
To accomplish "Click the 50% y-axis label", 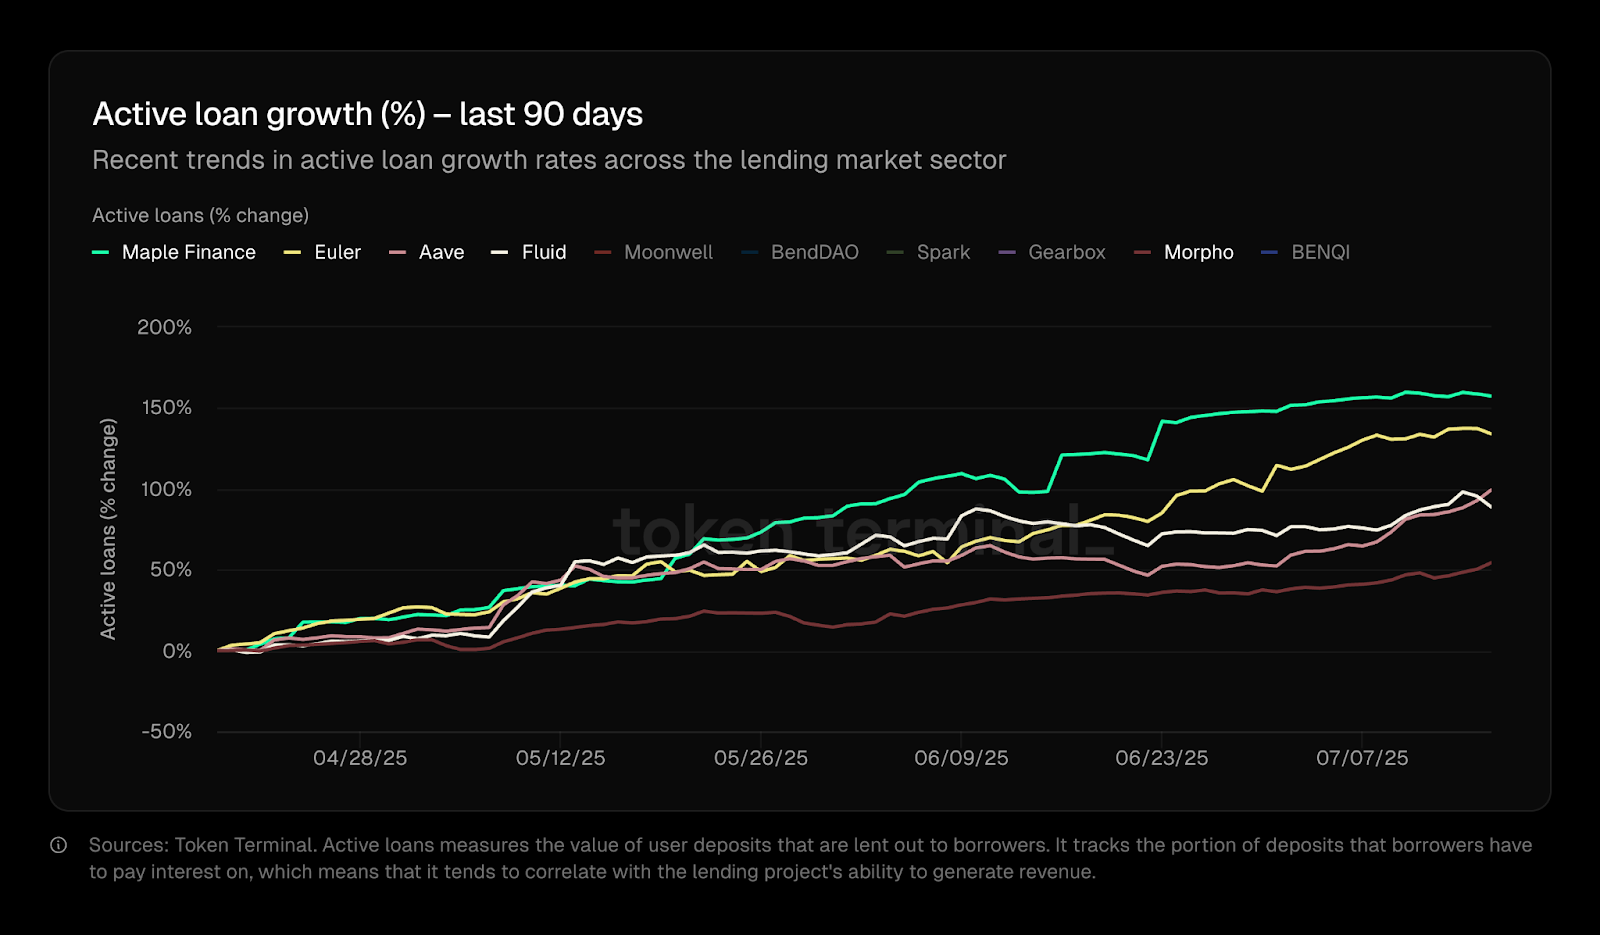I will tap(170, 570).
